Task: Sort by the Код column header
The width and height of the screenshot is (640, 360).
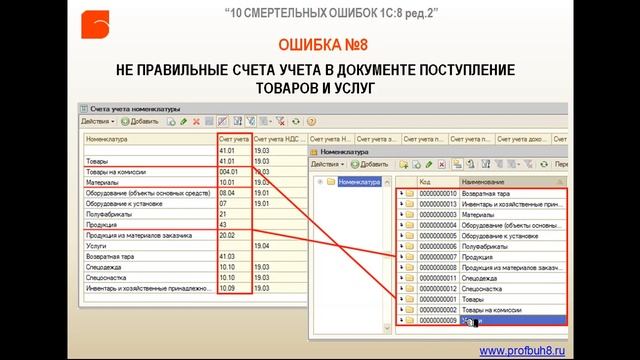Action: coord(438,182)
